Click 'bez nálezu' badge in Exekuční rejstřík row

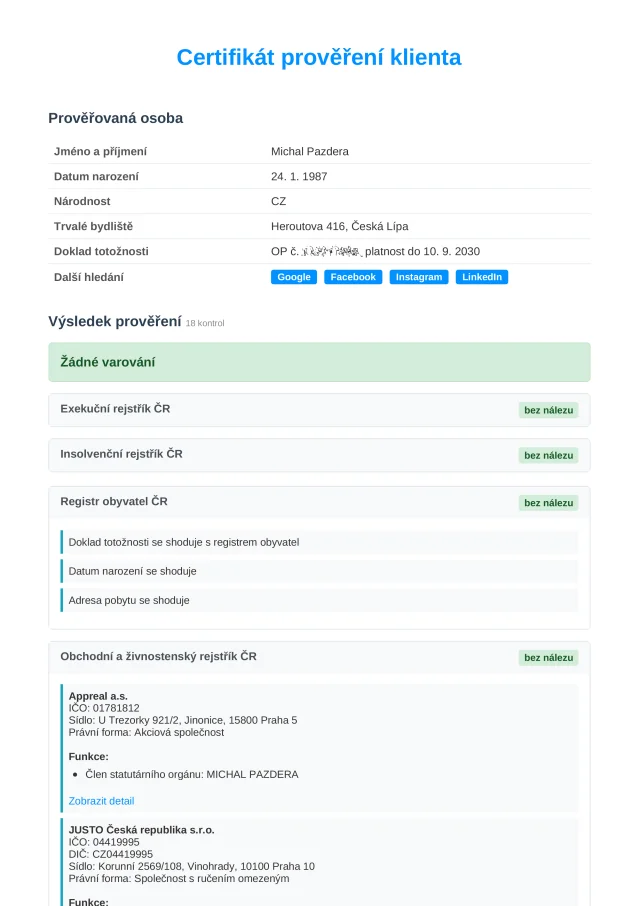tap(548, 410)
